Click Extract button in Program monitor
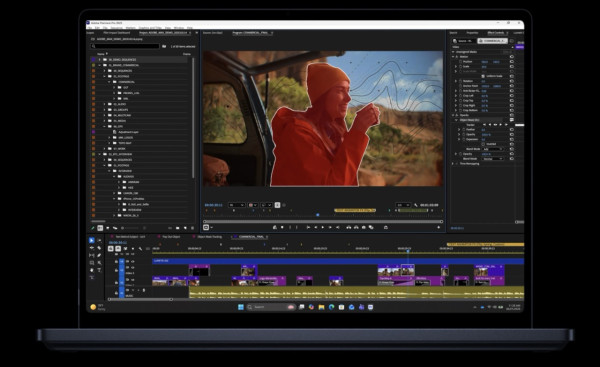This screenshot has width=600, height=367. point(356,227)
